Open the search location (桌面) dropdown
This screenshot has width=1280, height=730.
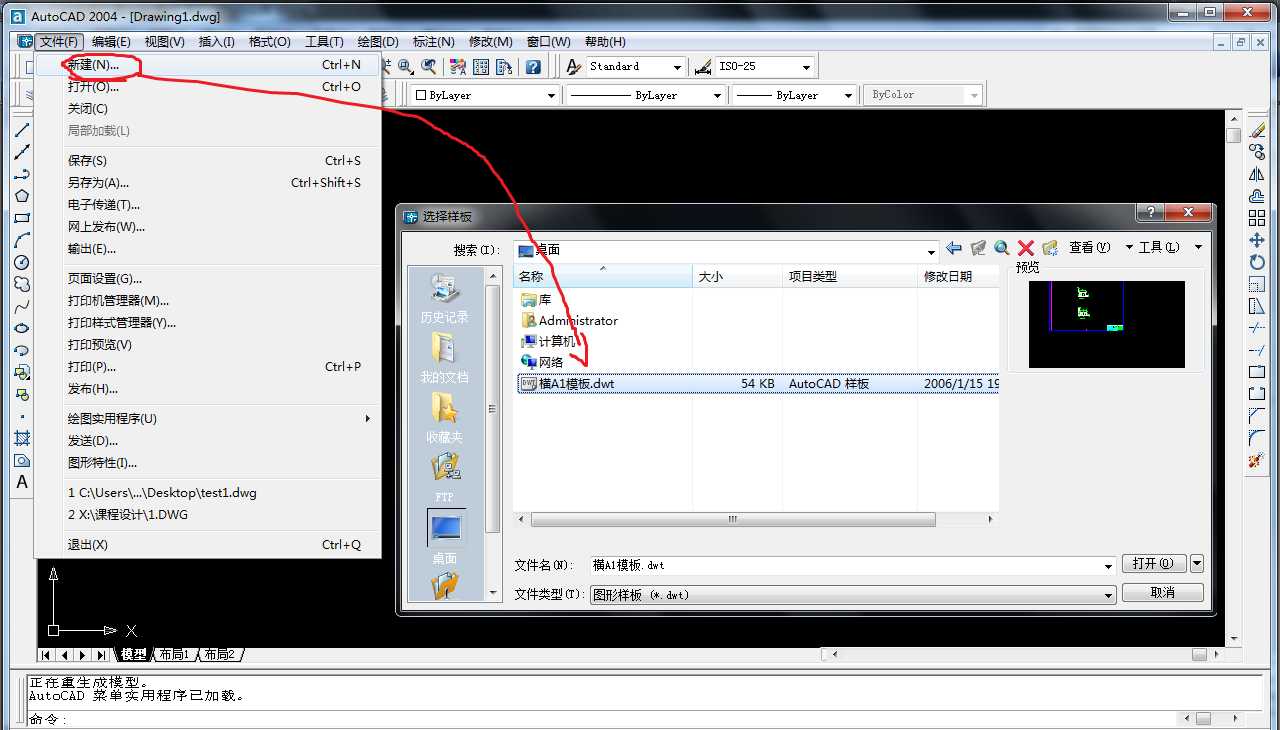tap(931, 250)
